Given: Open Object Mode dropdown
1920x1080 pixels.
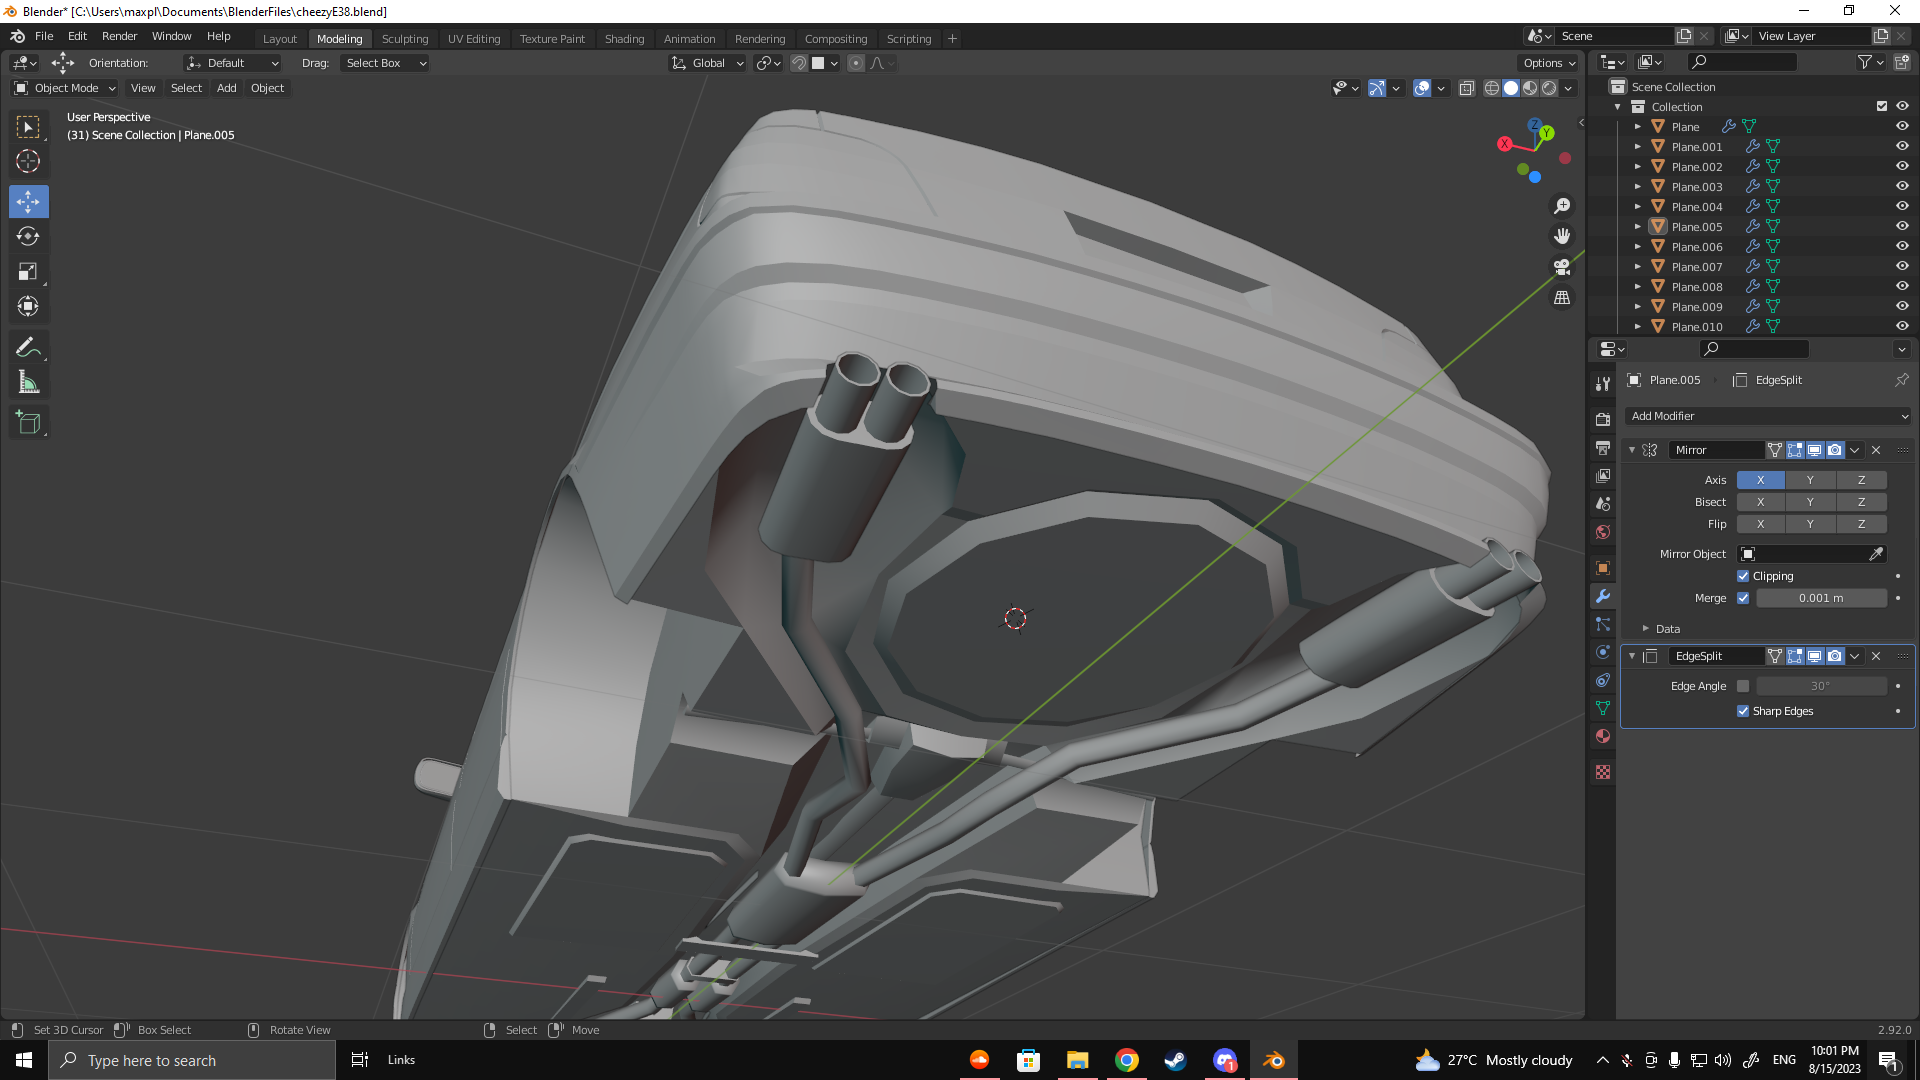Looking at the screenshot, I should click(x=66, y=88).
